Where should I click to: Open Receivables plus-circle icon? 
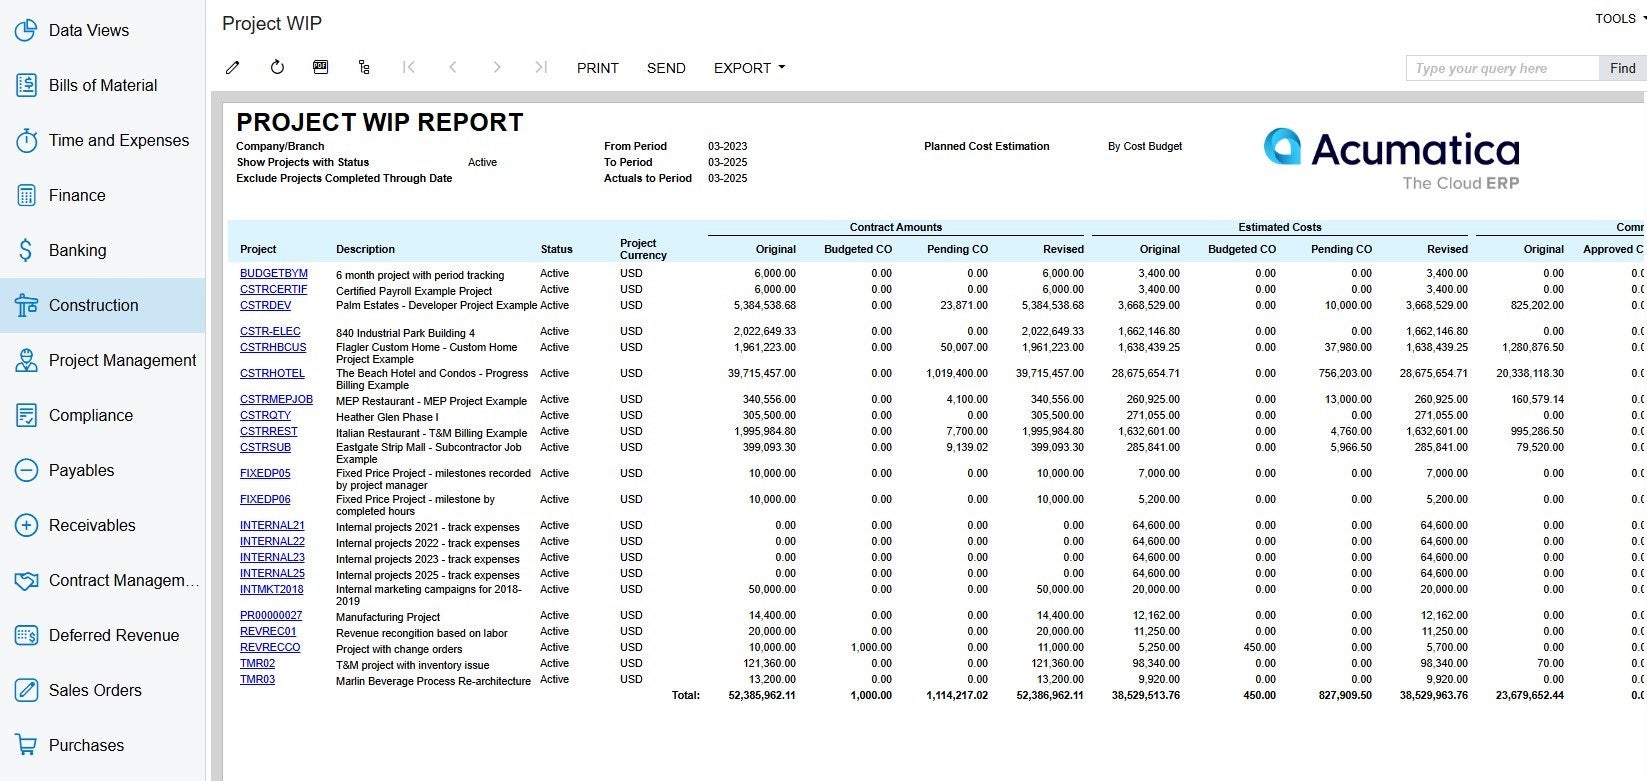(27, 525)
